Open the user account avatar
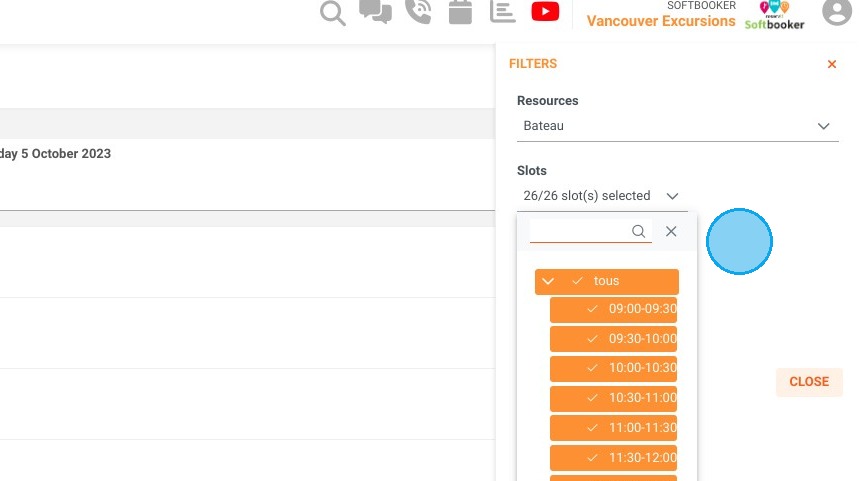The image size is (860, 481). 837,12
